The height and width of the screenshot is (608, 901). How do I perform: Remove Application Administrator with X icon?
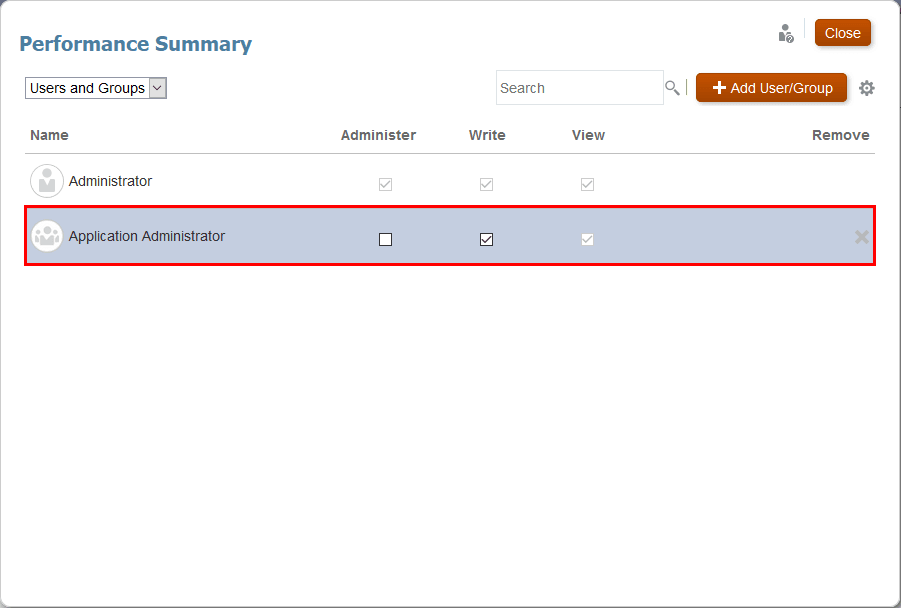[x=861, y=237]
